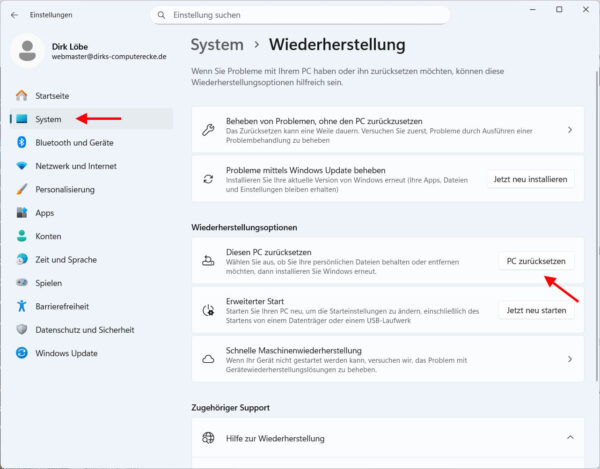600x469 pixels.
Task: Focus the Einstellung suchen search box
Action: 300,15
